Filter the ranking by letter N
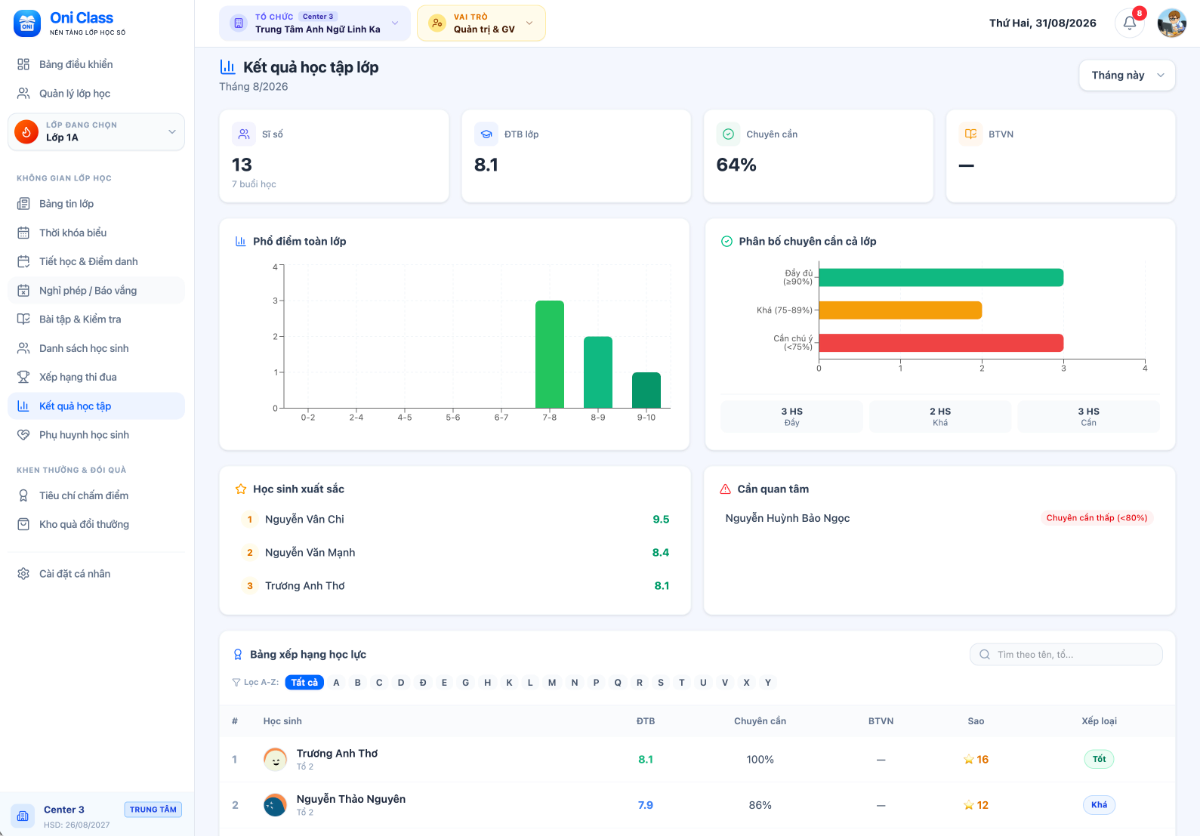The width and height of the screenshot is (1200, 836). point(574,683)
